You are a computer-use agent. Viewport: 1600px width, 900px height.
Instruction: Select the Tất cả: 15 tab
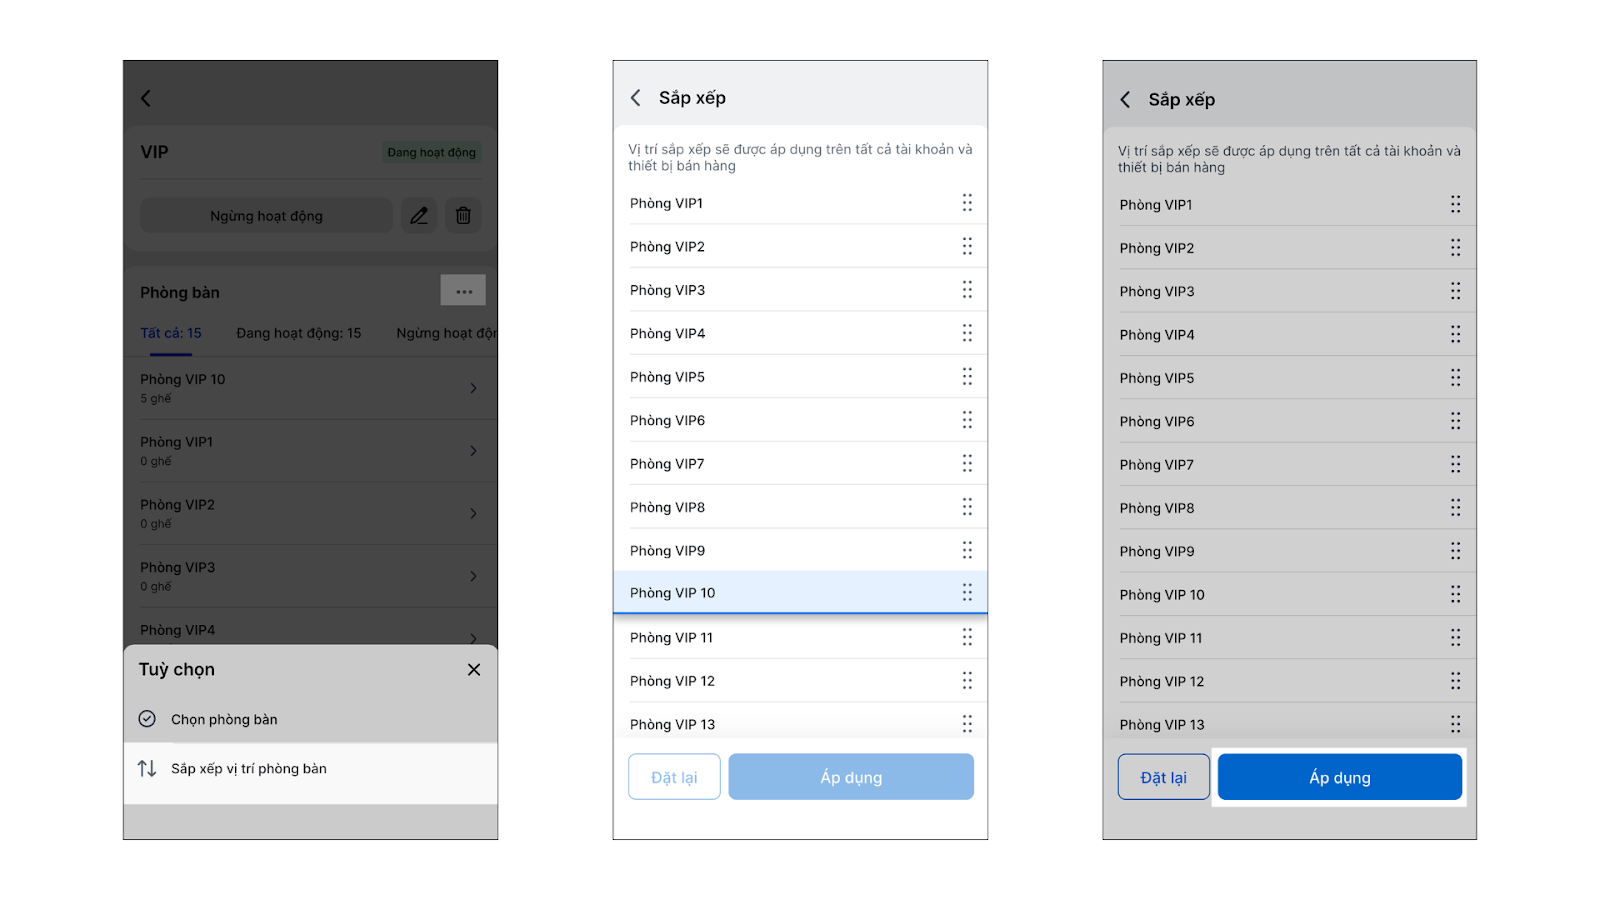pos(171,333)
